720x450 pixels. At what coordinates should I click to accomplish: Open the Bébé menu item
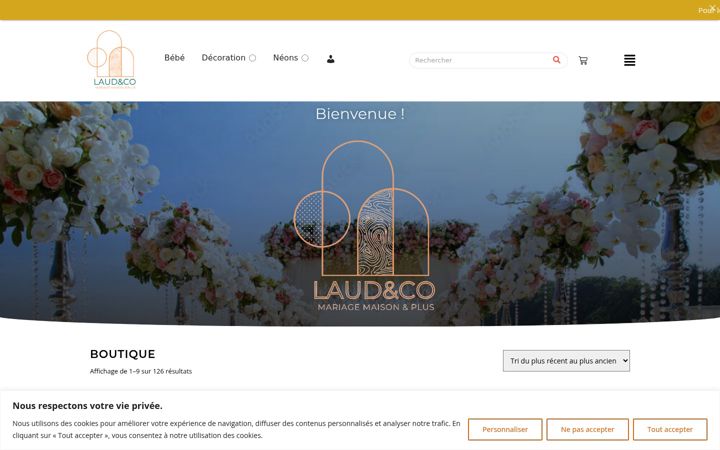click(x=174, y=58)
